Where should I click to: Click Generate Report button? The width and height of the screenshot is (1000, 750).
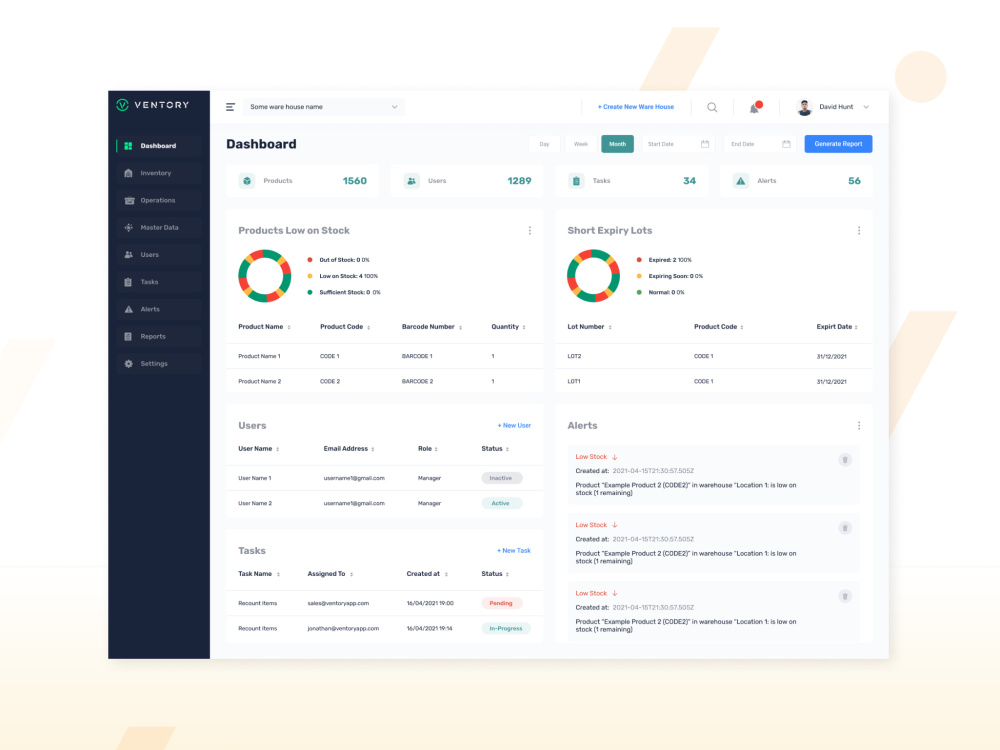[x=838, y=144]
